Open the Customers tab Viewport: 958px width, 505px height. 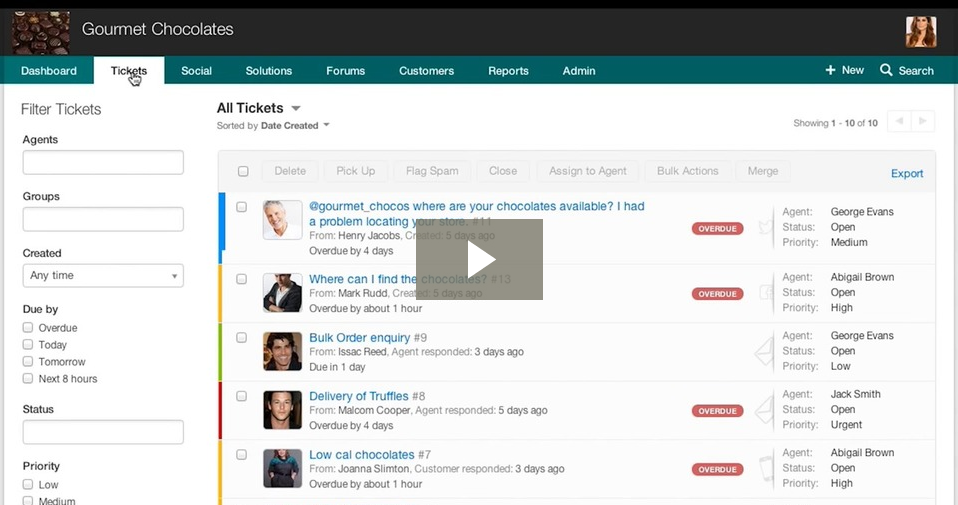coord(426,71)
